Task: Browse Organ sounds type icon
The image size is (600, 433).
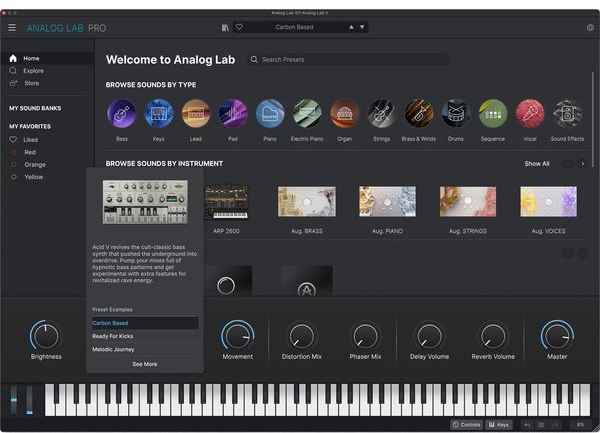Action: (x=344, y=113)
